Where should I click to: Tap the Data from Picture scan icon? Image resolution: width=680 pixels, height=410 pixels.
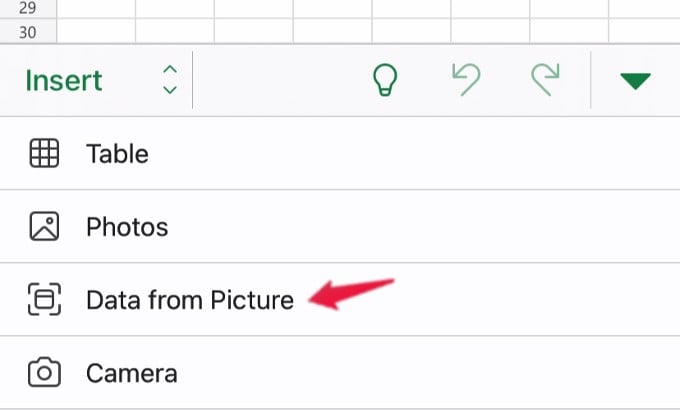[x=44, y=299]
